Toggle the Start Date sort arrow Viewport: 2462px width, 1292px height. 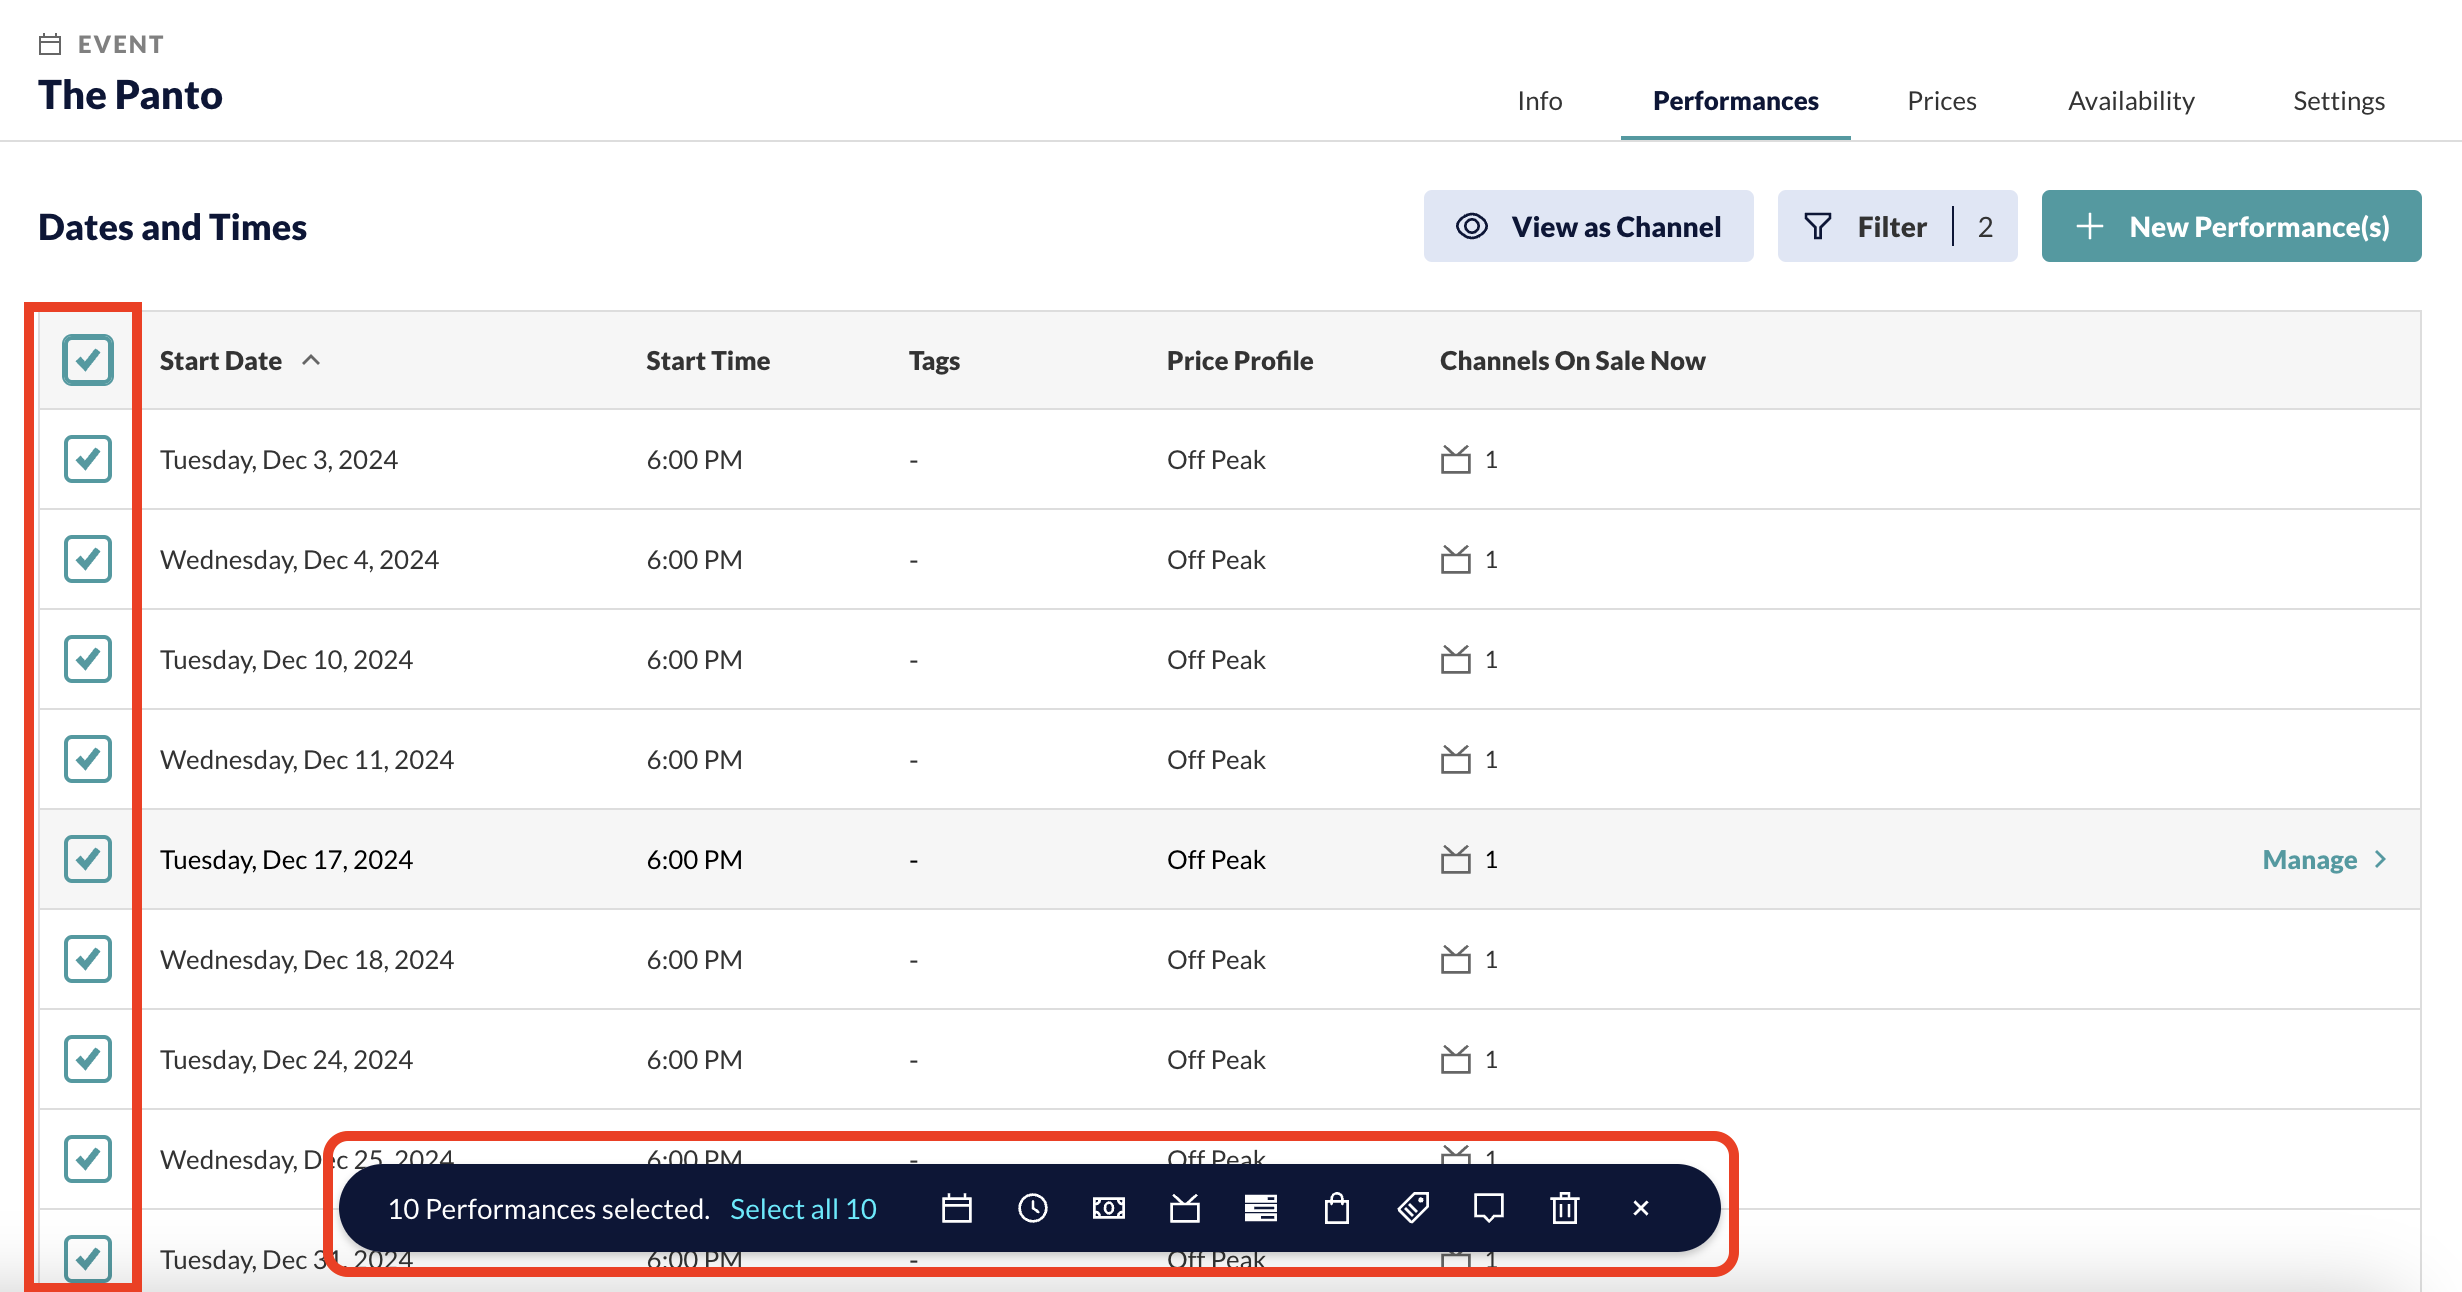pyautogui.click(x=311, y=360)
